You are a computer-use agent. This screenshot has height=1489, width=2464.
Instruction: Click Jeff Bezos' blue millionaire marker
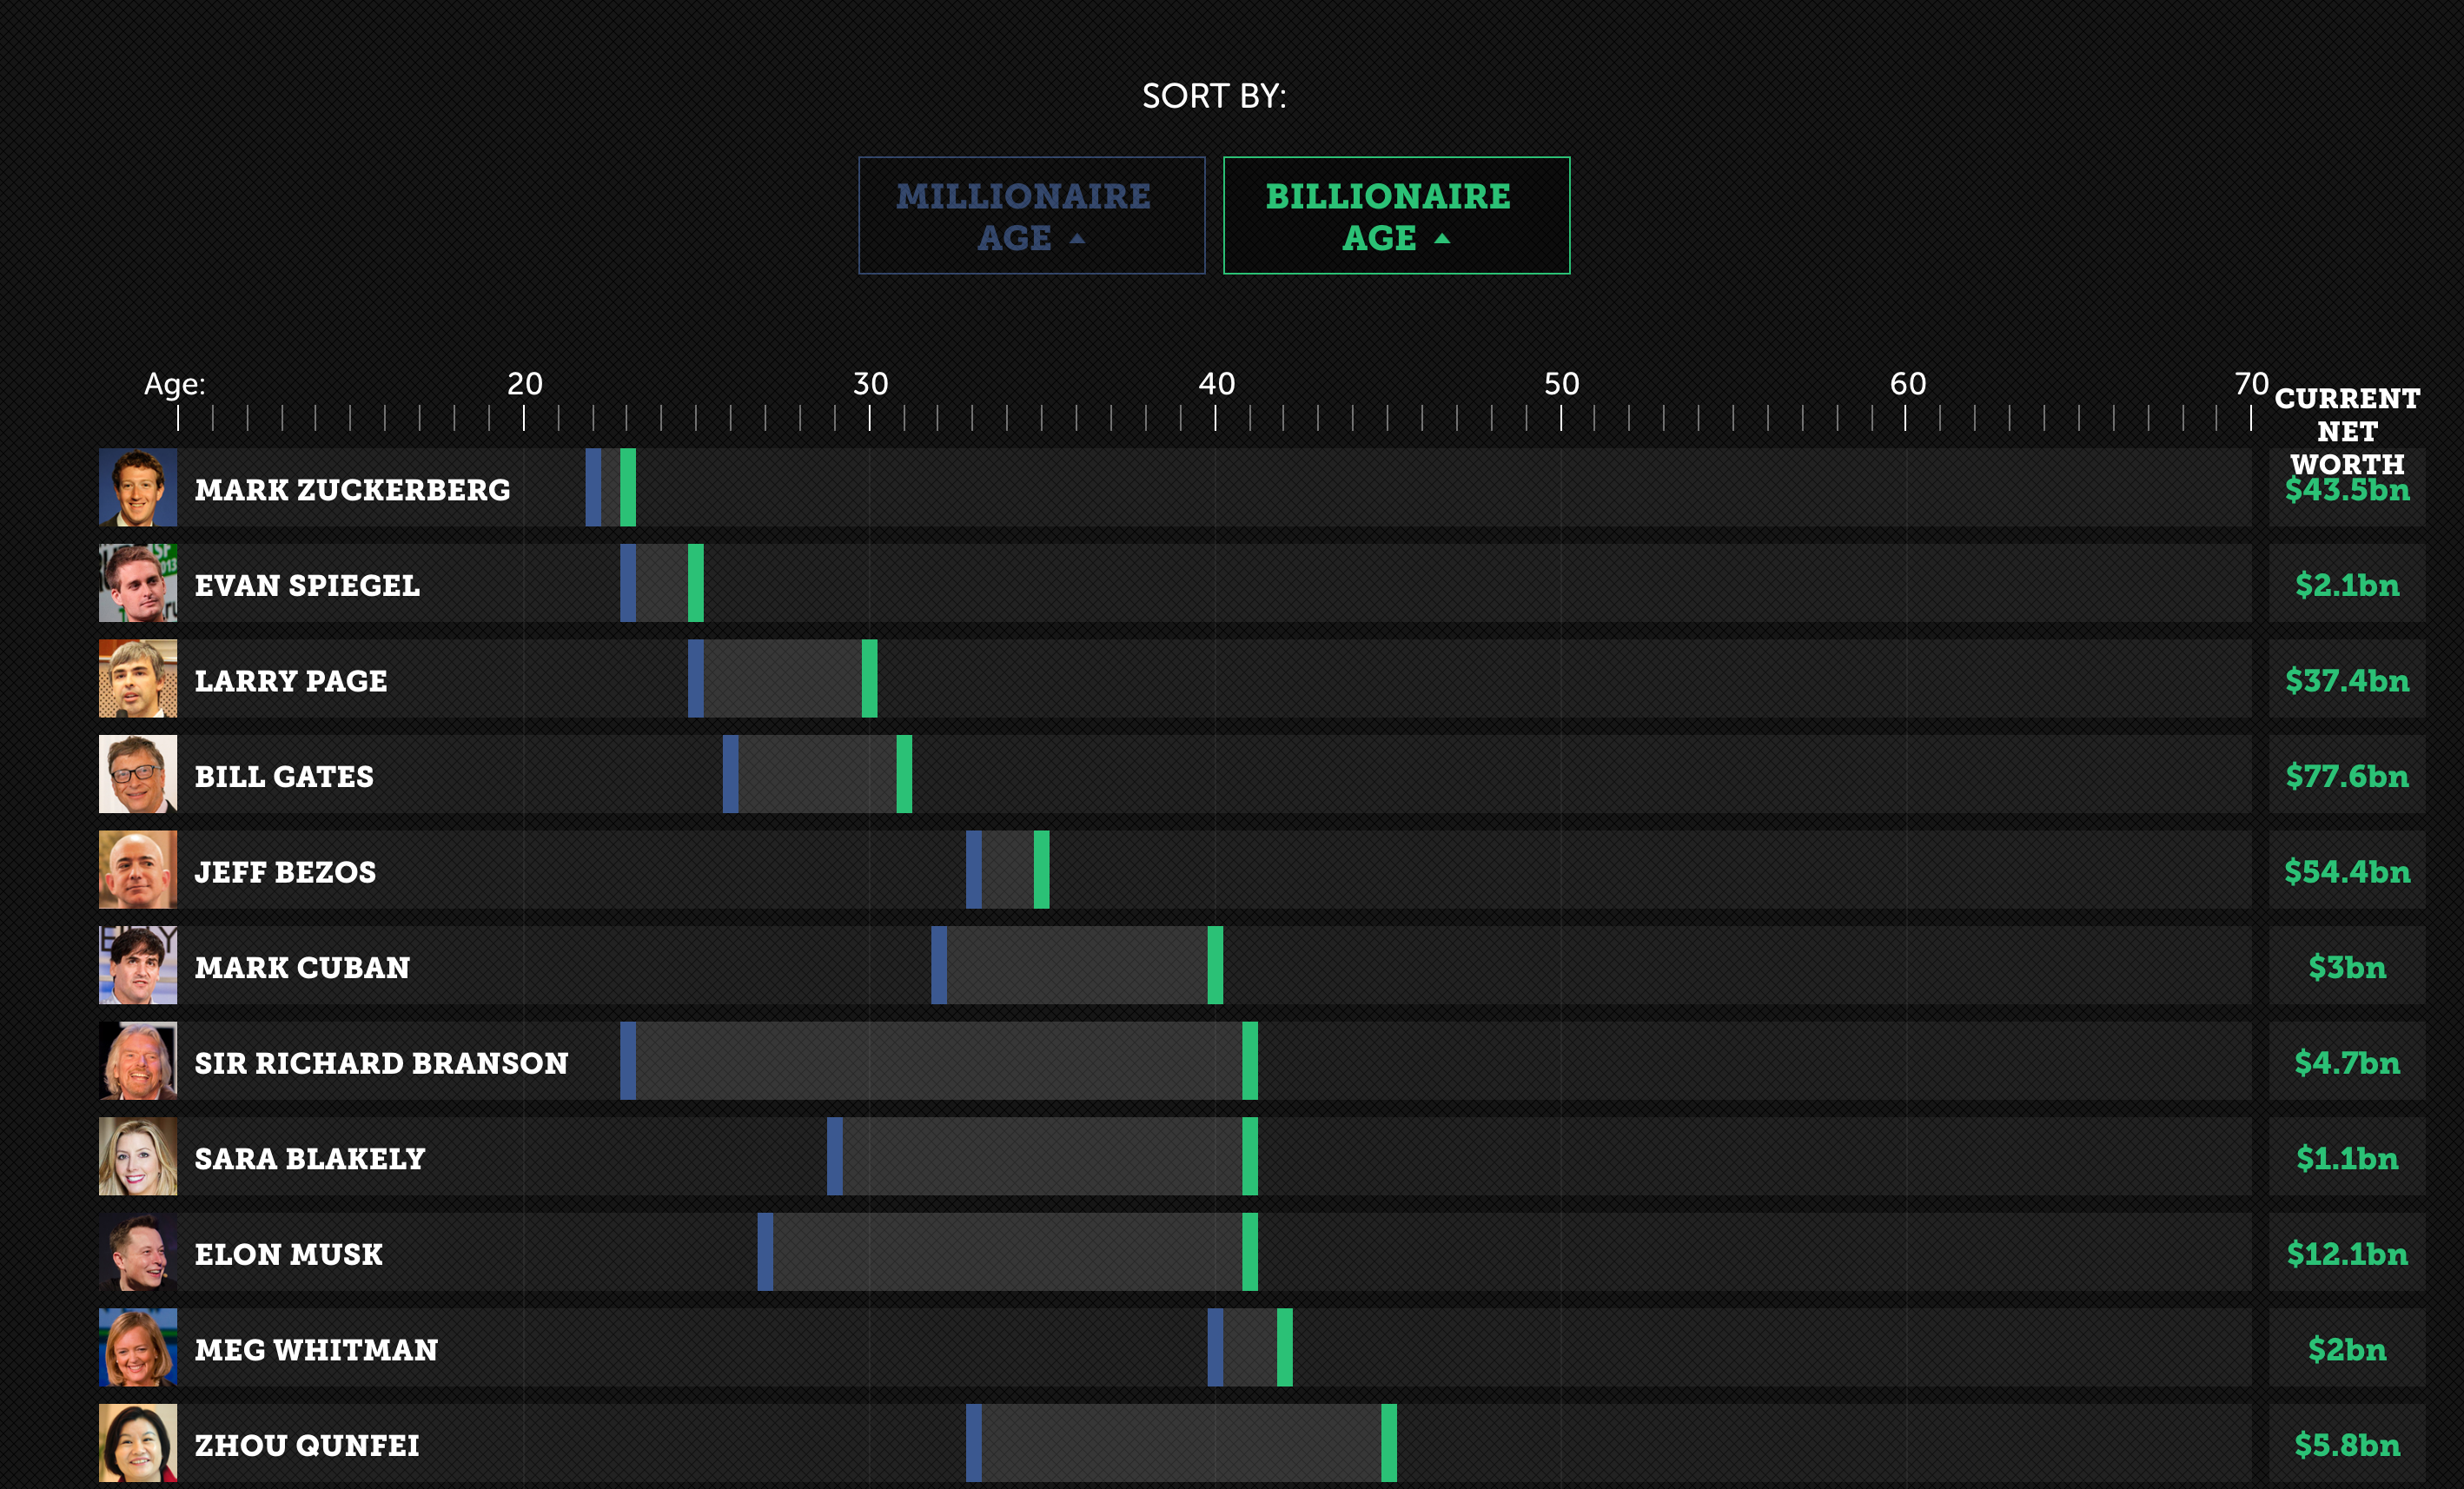point(973,869)
